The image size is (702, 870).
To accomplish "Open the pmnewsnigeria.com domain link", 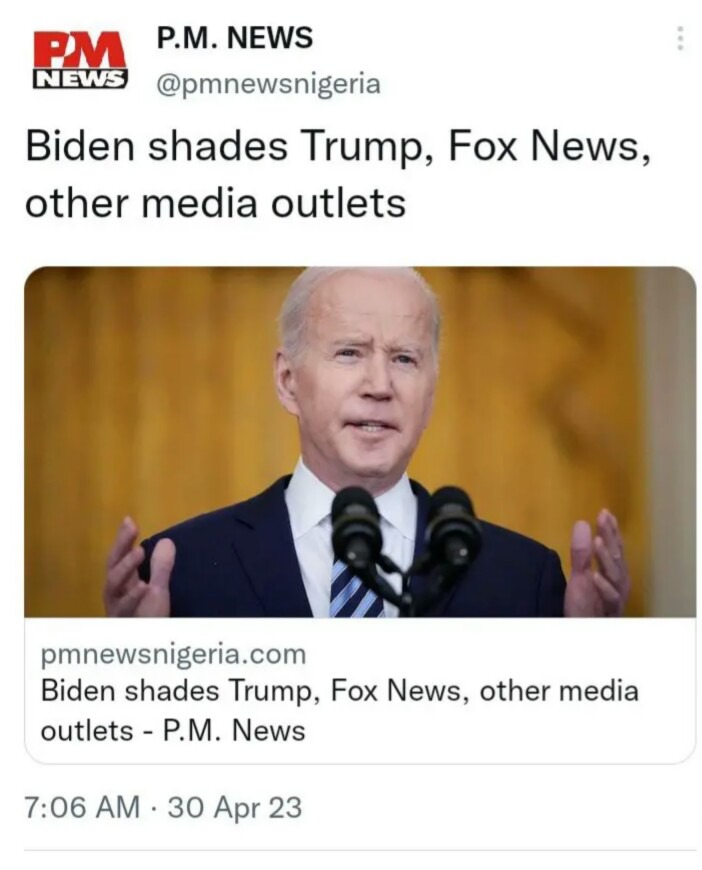I will (x=173, y=654).
